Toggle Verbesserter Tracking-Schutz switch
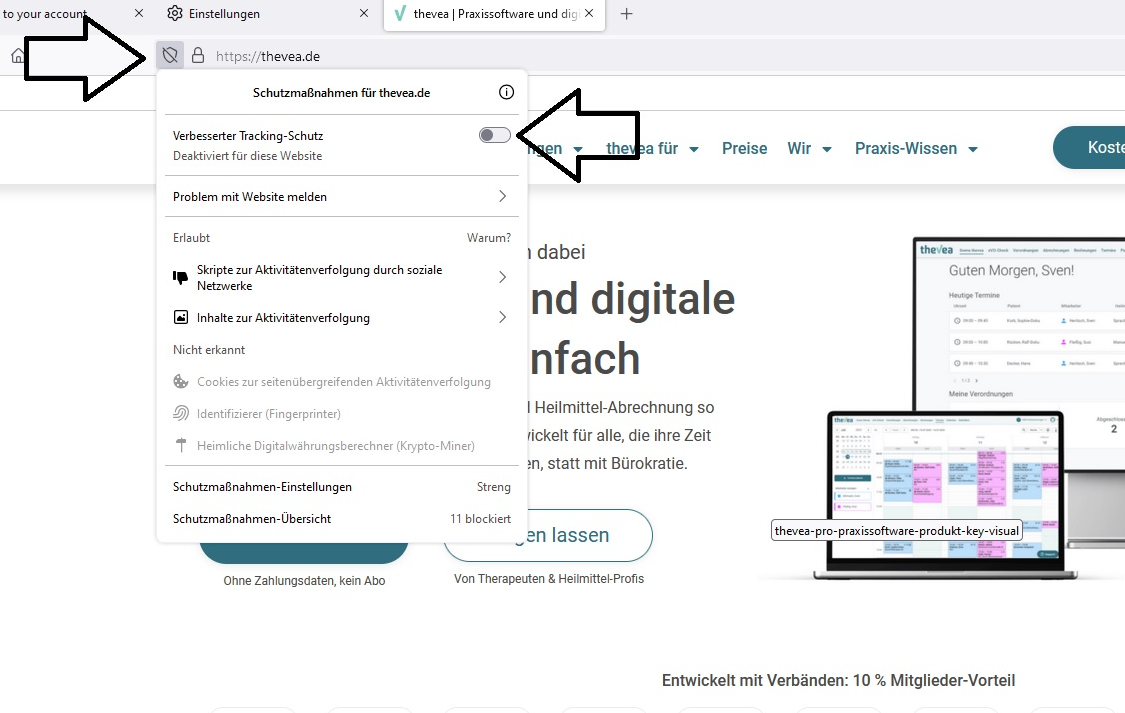This screenshot has width=1125, height=713. tap(495, 135)
